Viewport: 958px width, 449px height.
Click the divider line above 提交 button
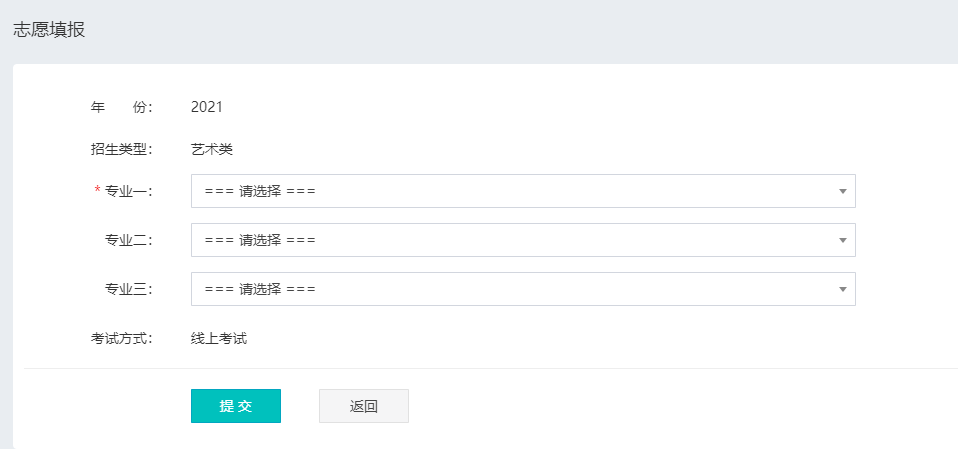point(490,368)
